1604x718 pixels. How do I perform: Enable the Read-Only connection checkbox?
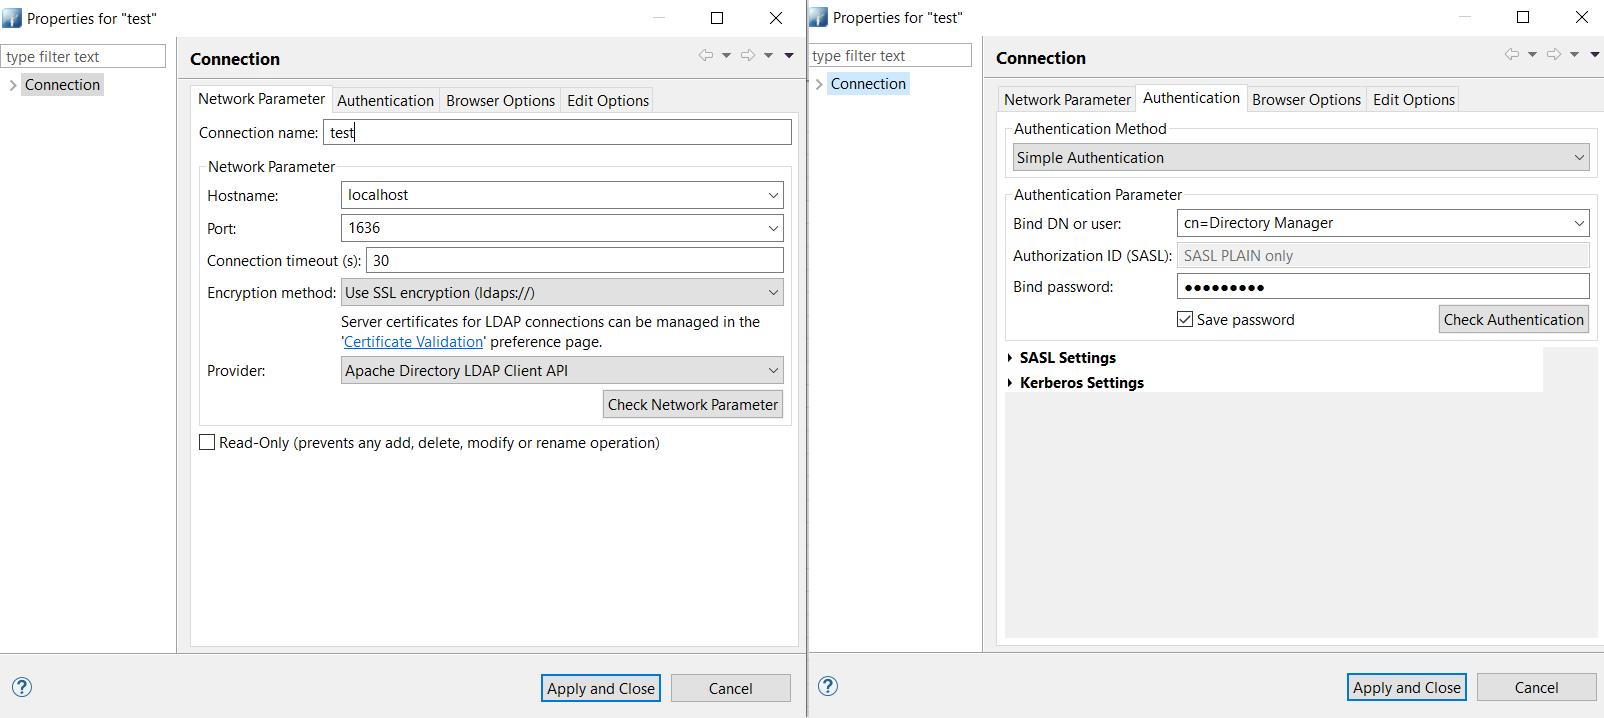pyautogui.click(x=207, y=442)
